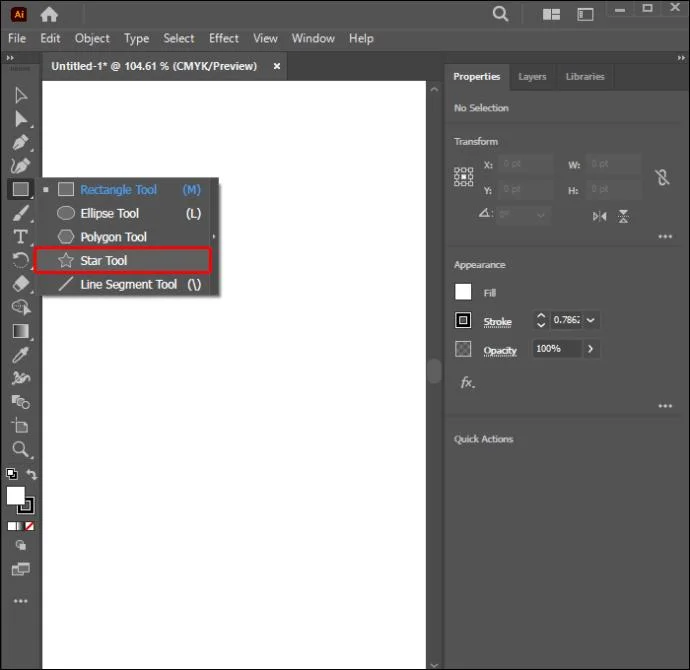Select the Zoom tool
Image resolution: width=690 pixels, height=670 pixels.
20,449
